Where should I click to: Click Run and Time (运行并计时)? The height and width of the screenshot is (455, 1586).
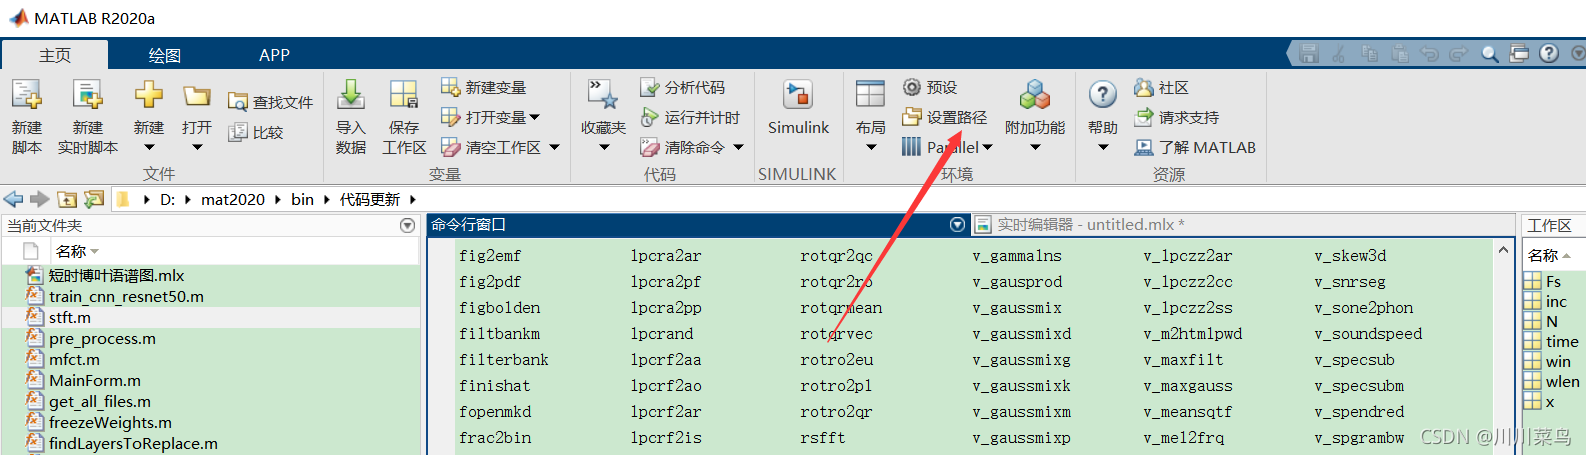[x=690, y=118]
